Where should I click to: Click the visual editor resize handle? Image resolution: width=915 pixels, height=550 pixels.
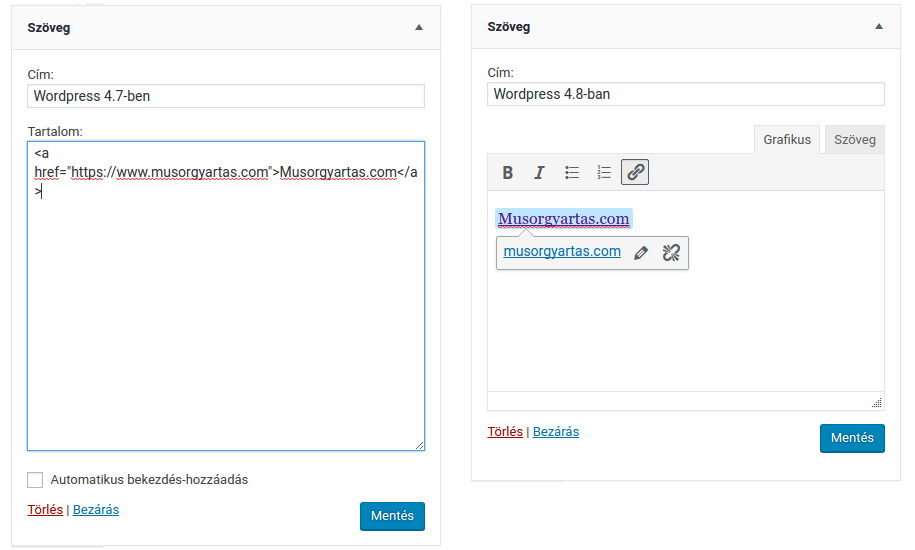pos(876,402)
